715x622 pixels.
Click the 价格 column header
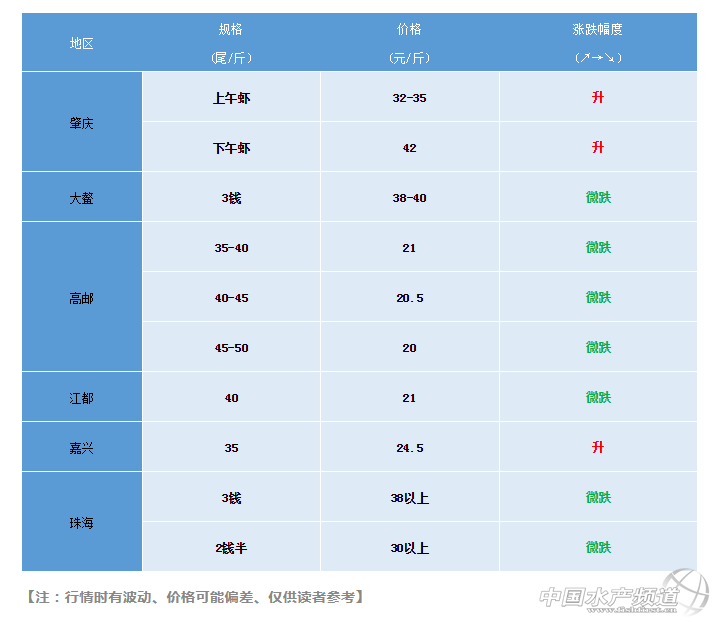[409, 43]
